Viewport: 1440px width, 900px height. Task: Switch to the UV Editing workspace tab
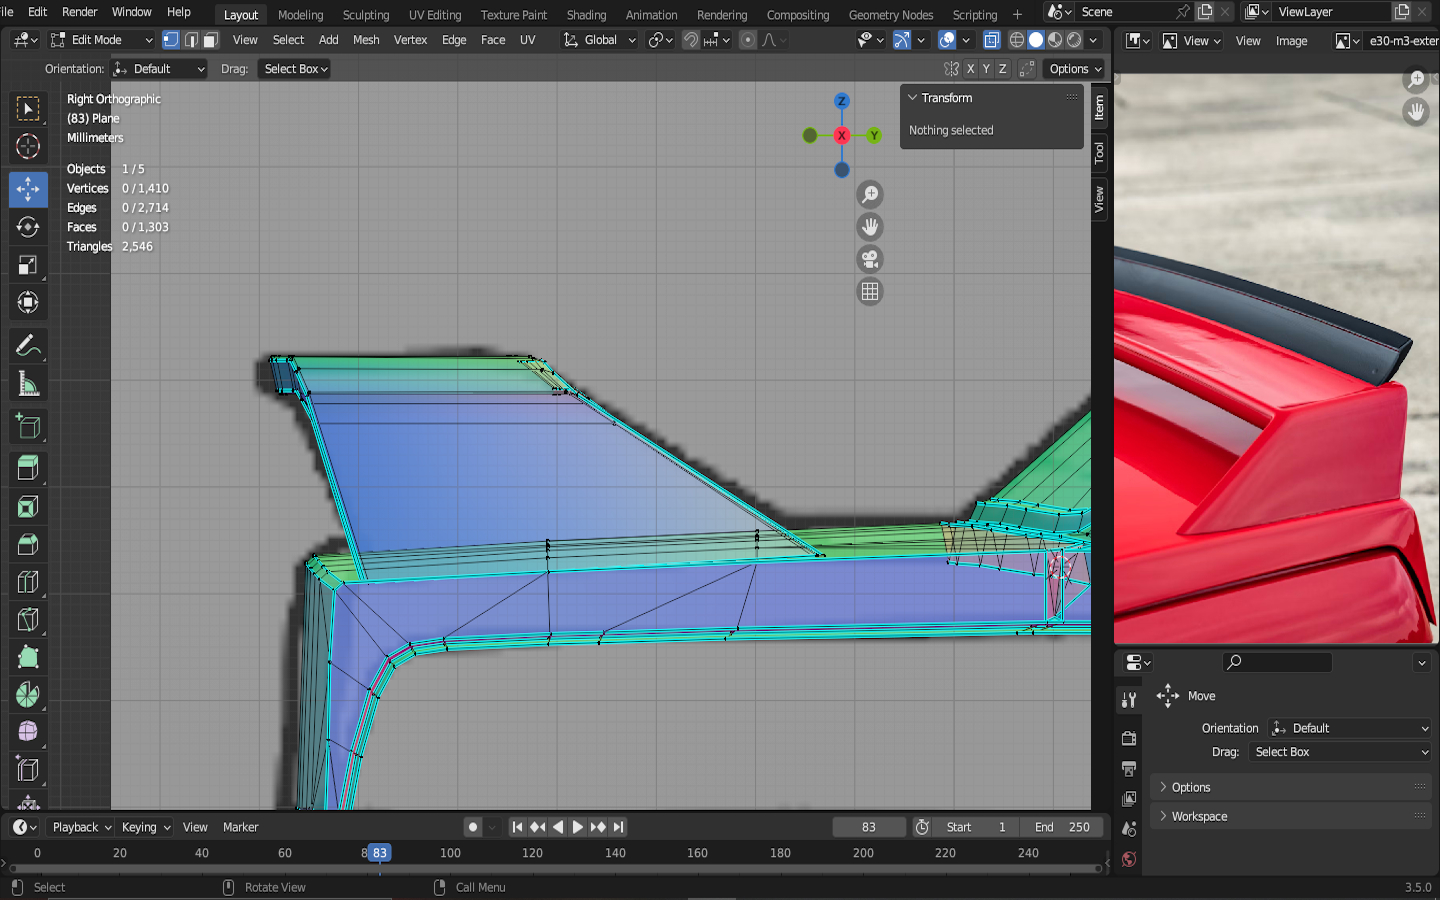(x=435, y=15)
